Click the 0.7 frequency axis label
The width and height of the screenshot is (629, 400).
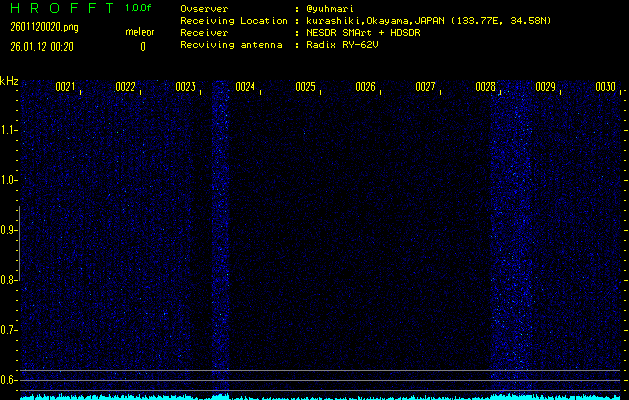point(9,330)
